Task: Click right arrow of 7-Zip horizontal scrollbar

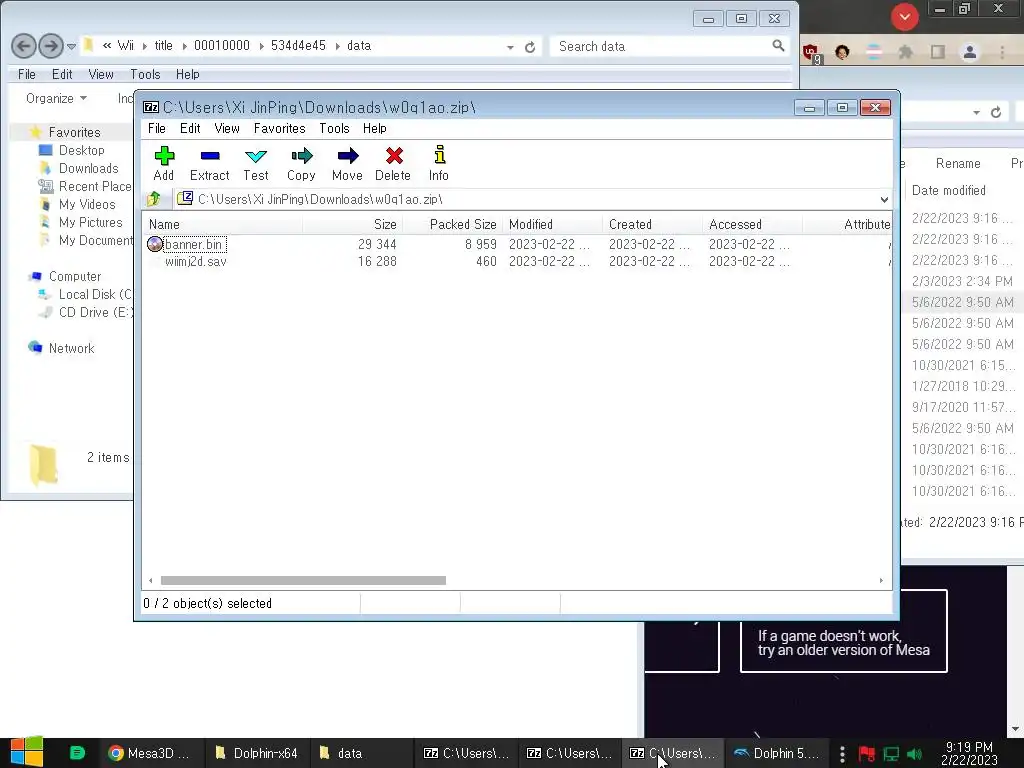Action: click(x=881, y=580)
